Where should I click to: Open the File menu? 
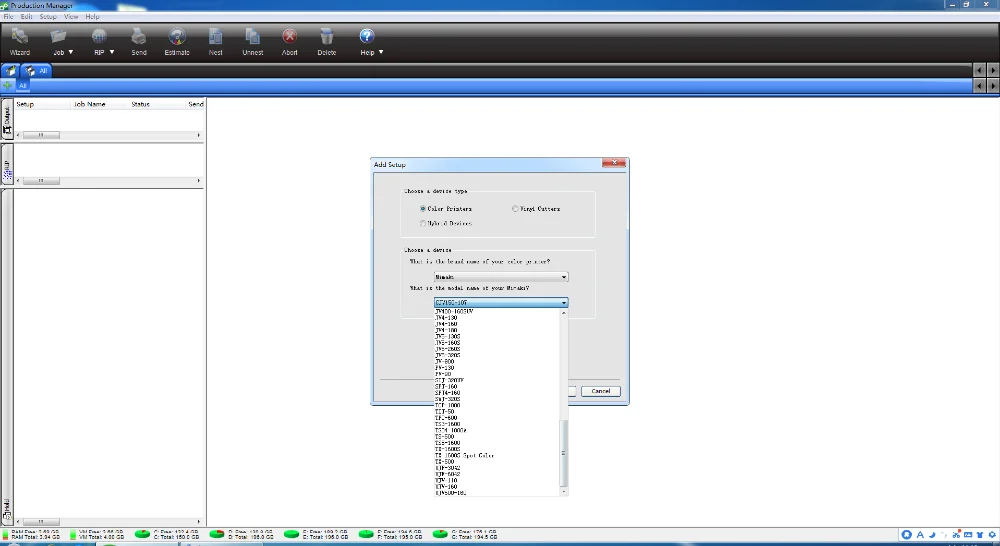[x=8, y=17]
